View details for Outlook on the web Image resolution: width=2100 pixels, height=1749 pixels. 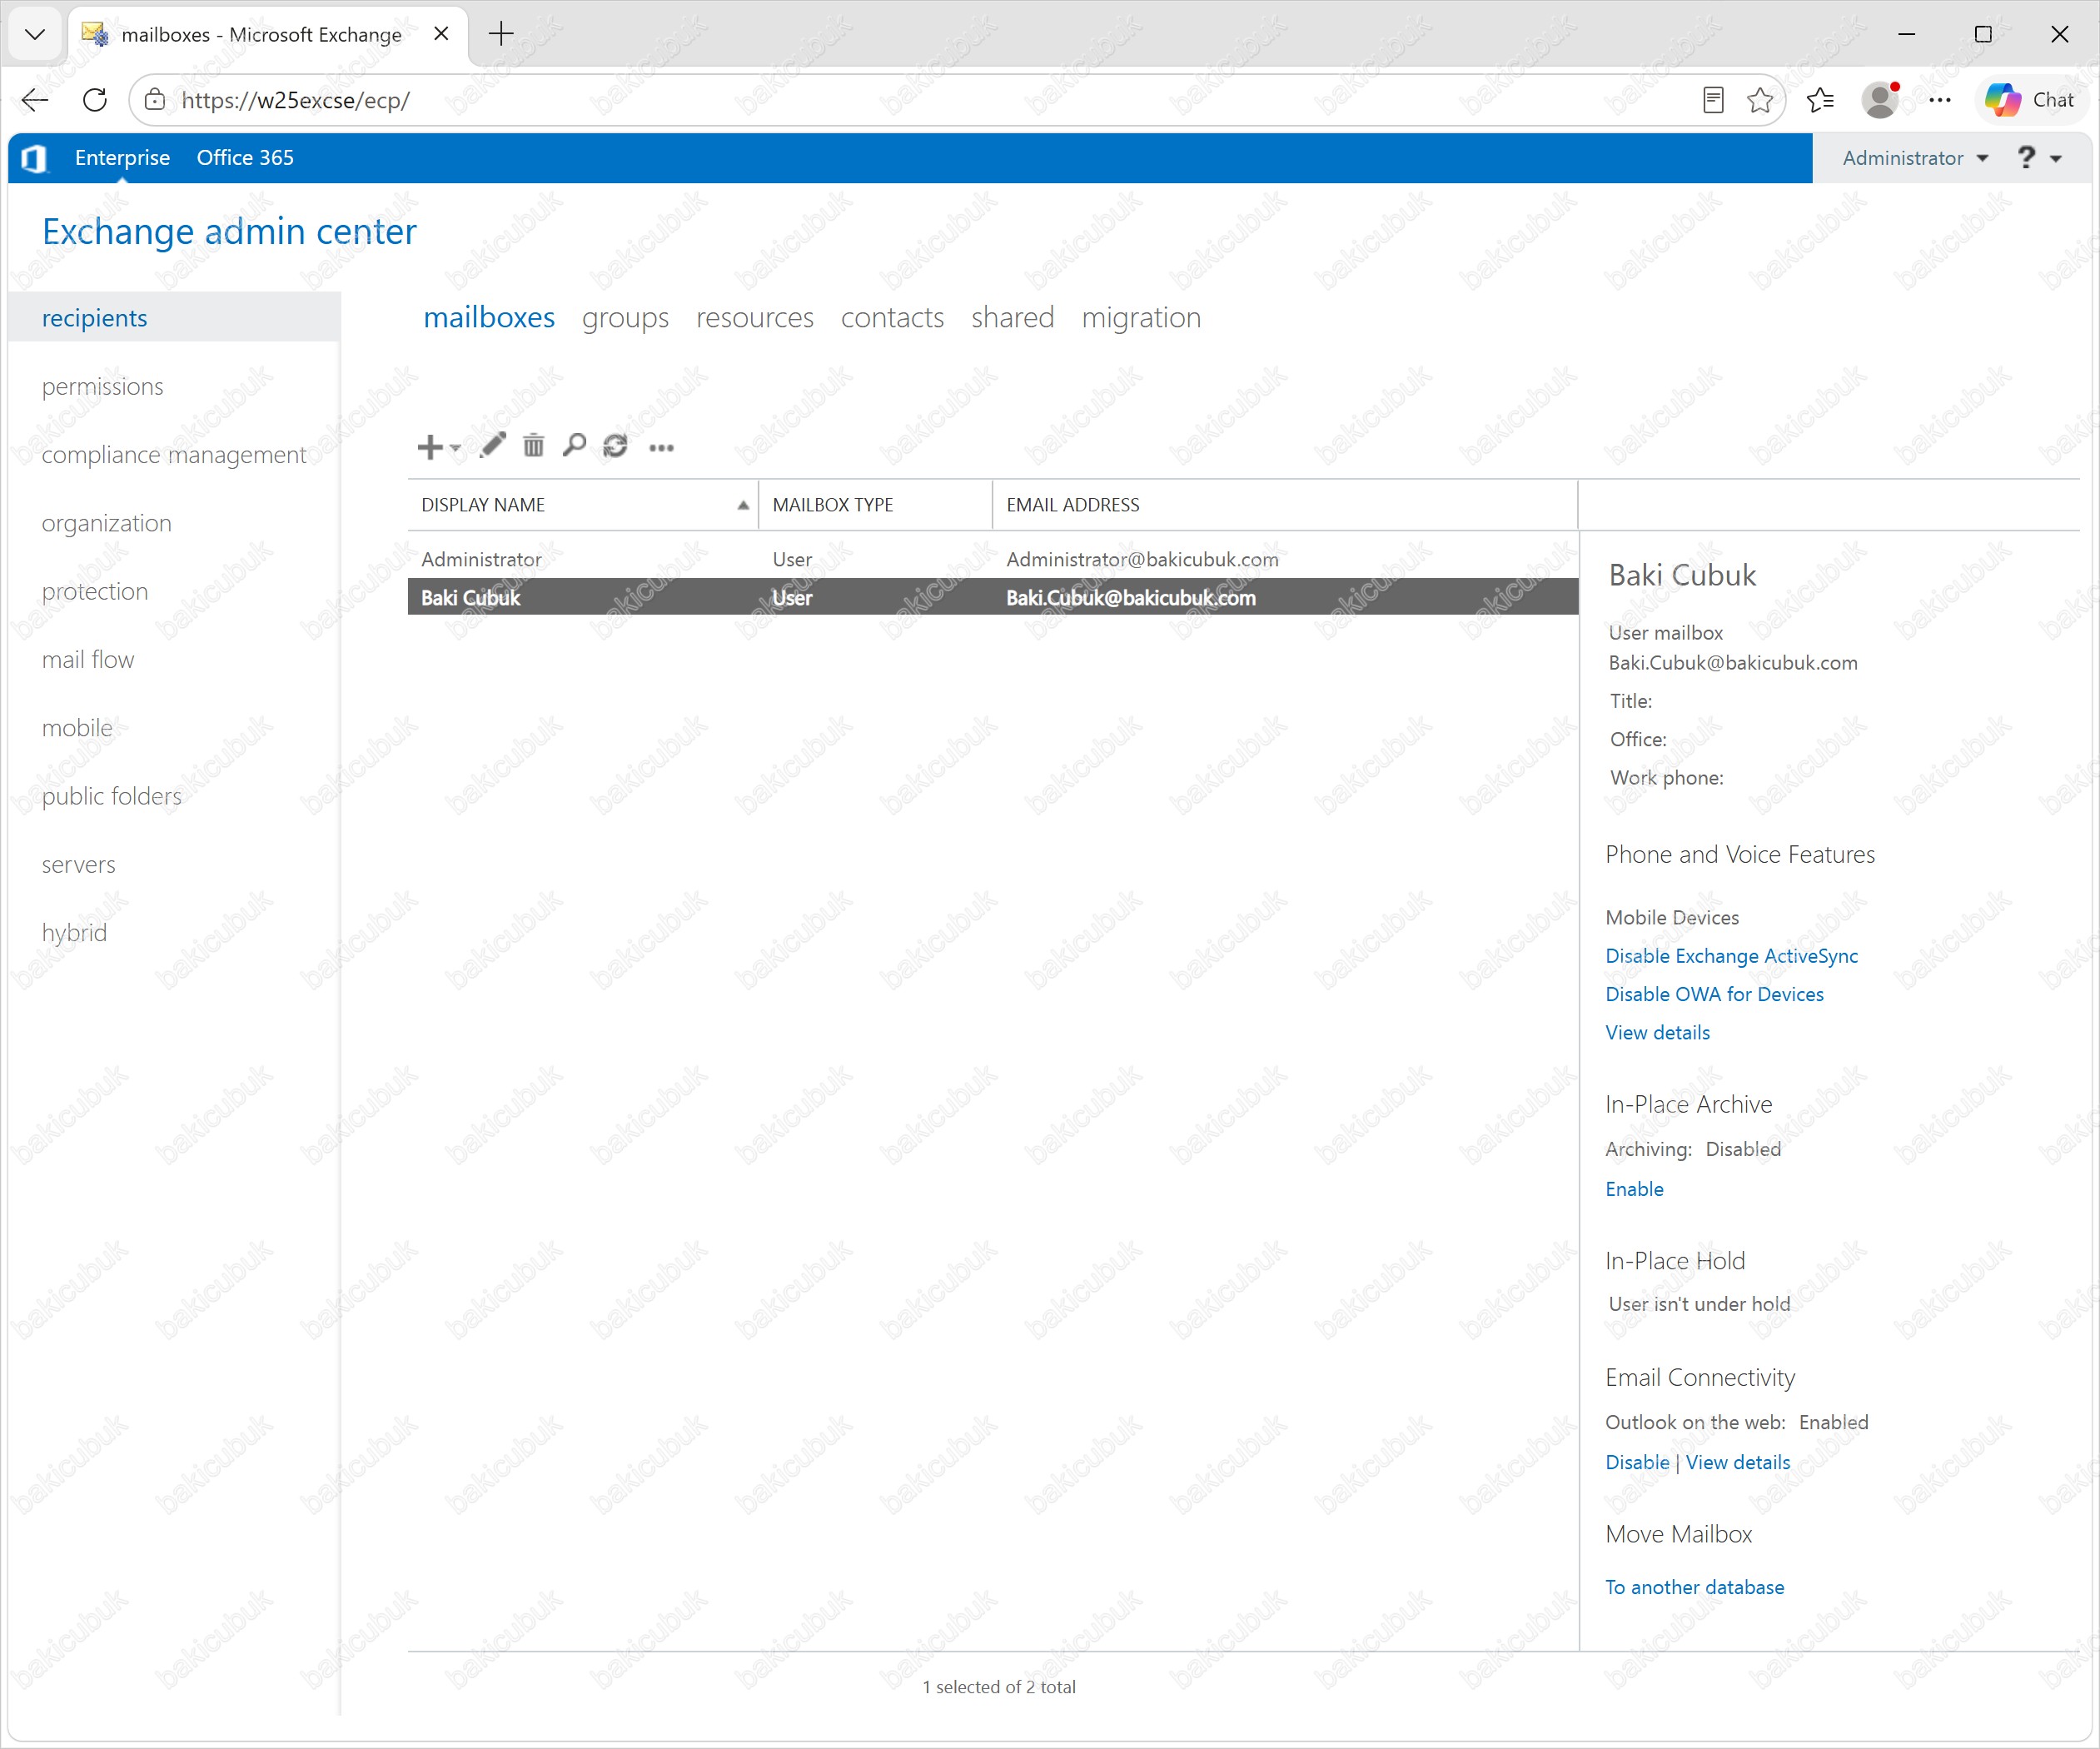(1738, 1462)
